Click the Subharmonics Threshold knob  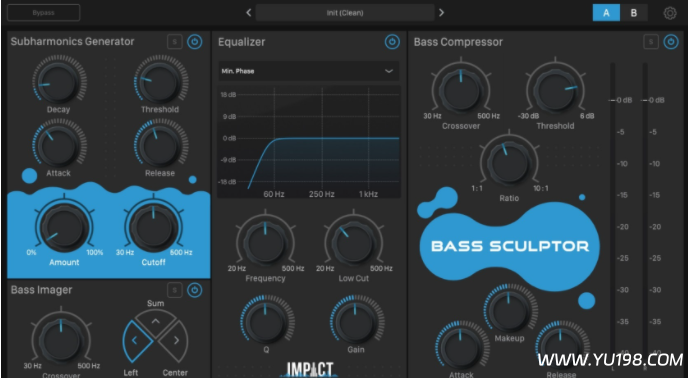[x=161, y=82]
